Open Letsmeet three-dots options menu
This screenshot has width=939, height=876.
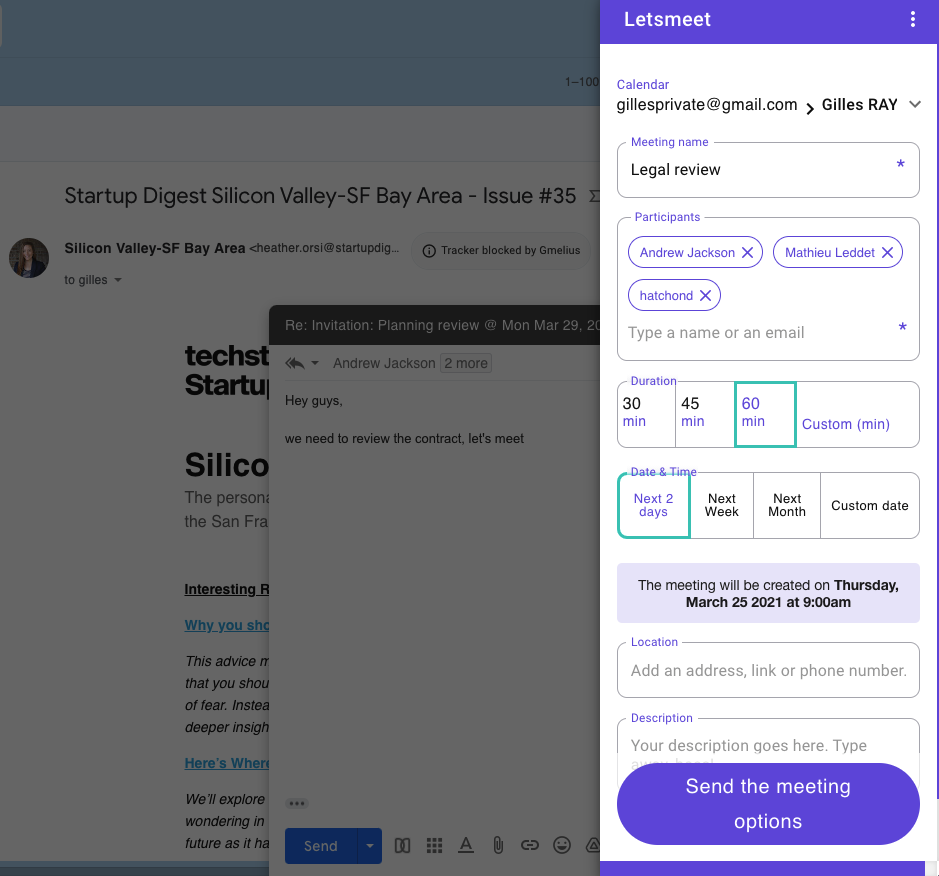tap(912, 20)
